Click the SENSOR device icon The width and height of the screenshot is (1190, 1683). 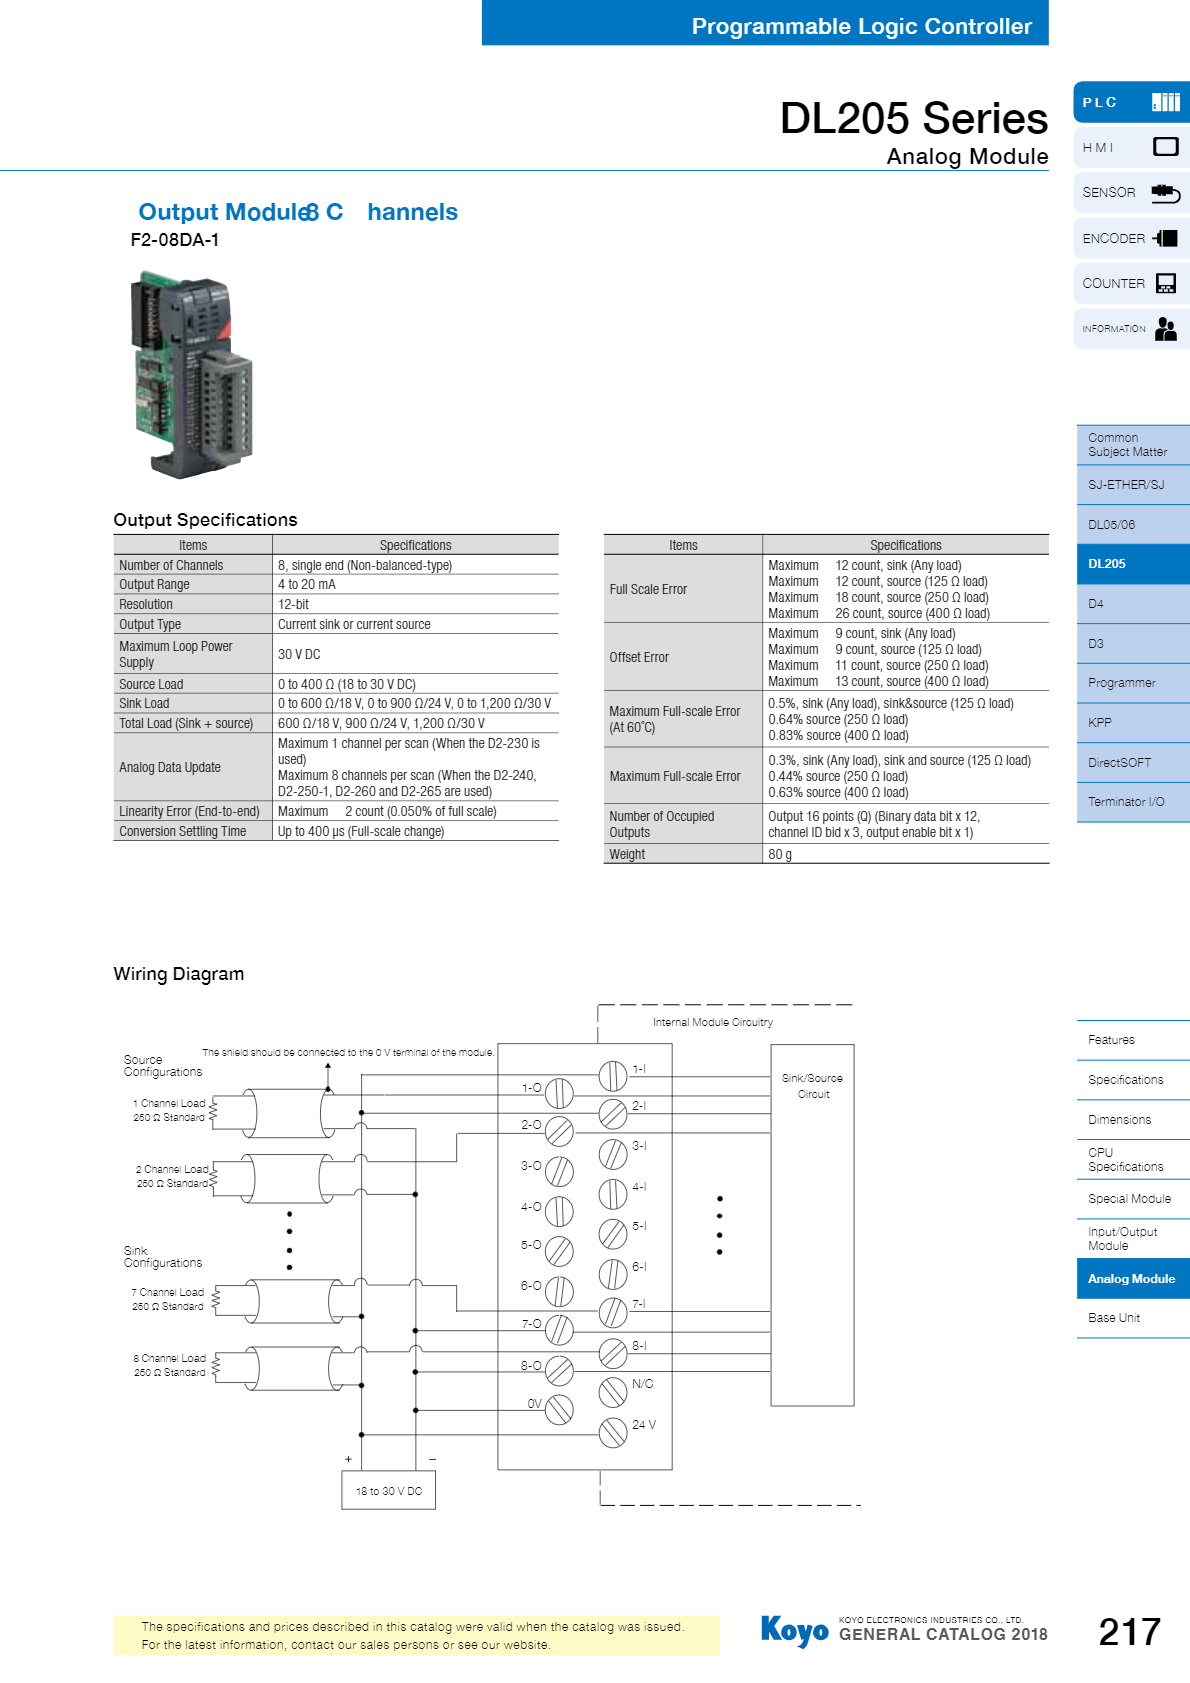tap(1165, 192)
